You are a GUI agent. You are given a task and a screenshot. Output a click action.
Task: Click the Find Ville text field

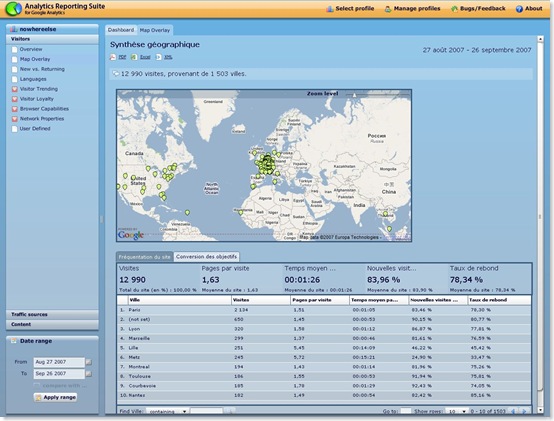pyautogui.click(x=206, y=411)
